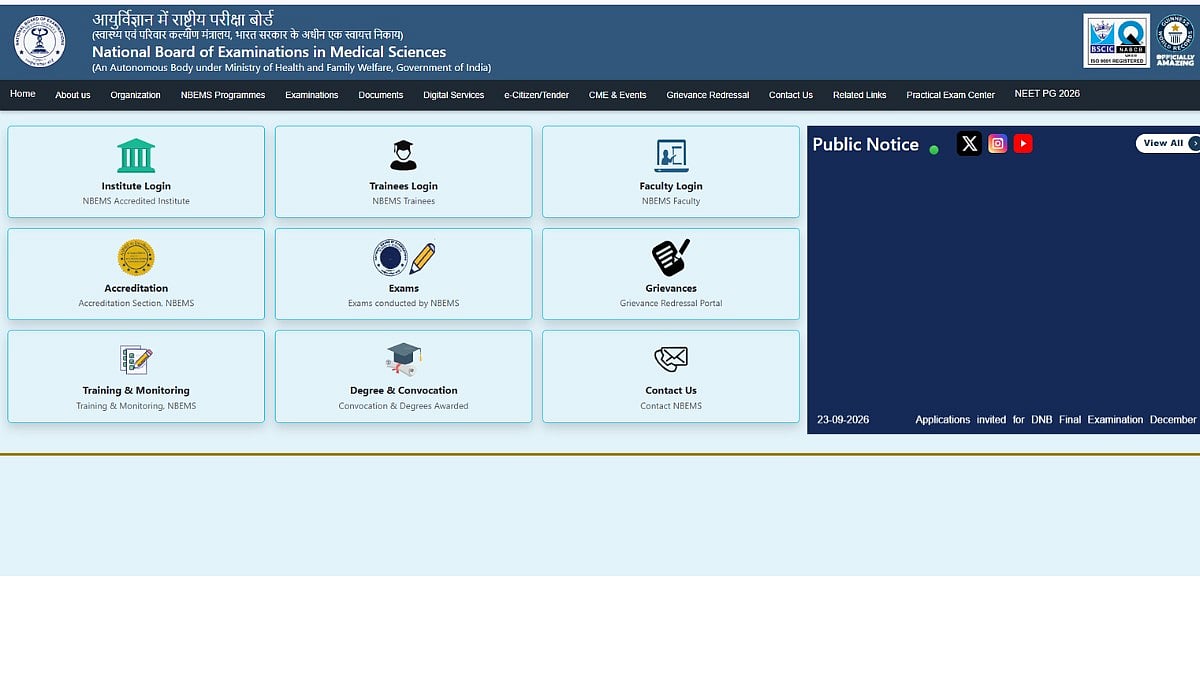Expand the CME & Events menu

pos(618,95)
